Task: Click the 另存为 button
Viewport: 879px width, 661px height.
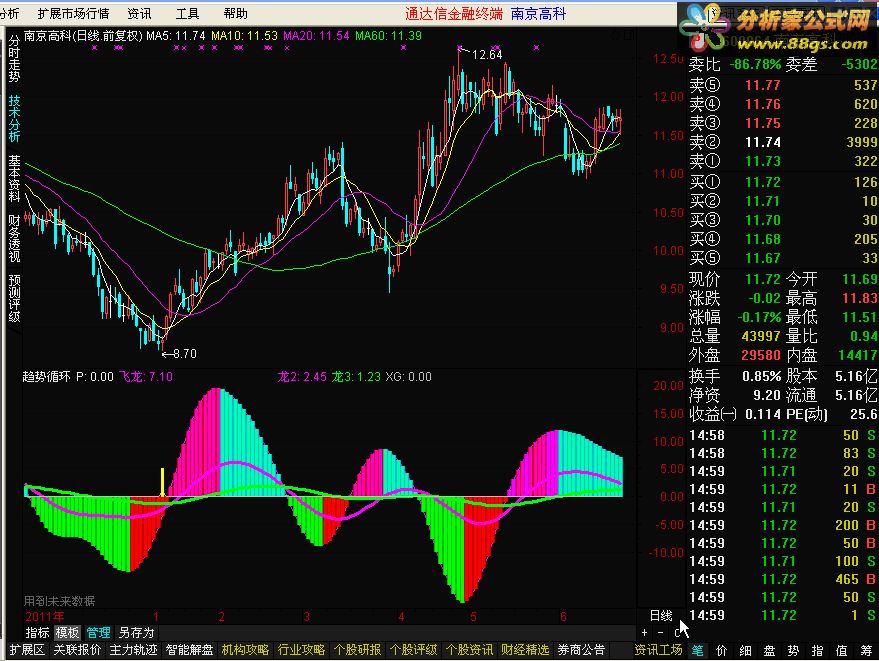Action: click(x=136, y=633)
